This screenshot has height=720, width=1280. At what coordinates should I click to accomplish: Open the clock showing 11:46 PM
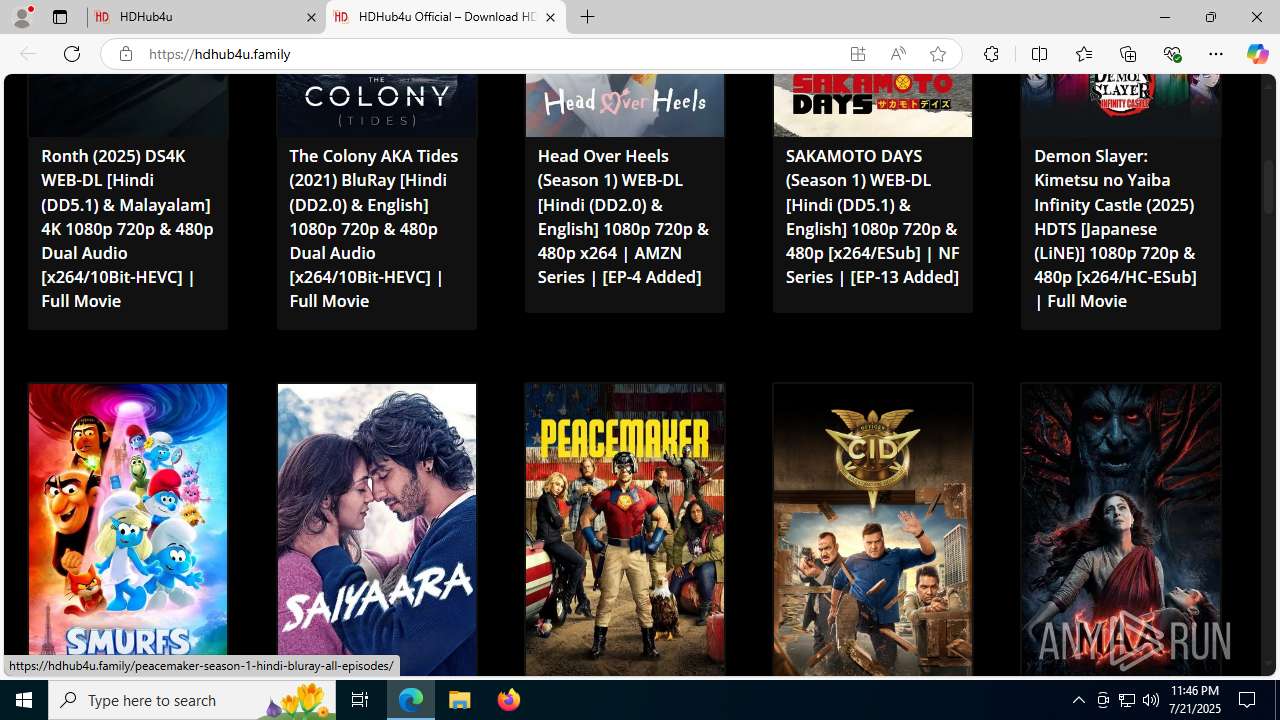[1194, 700]
